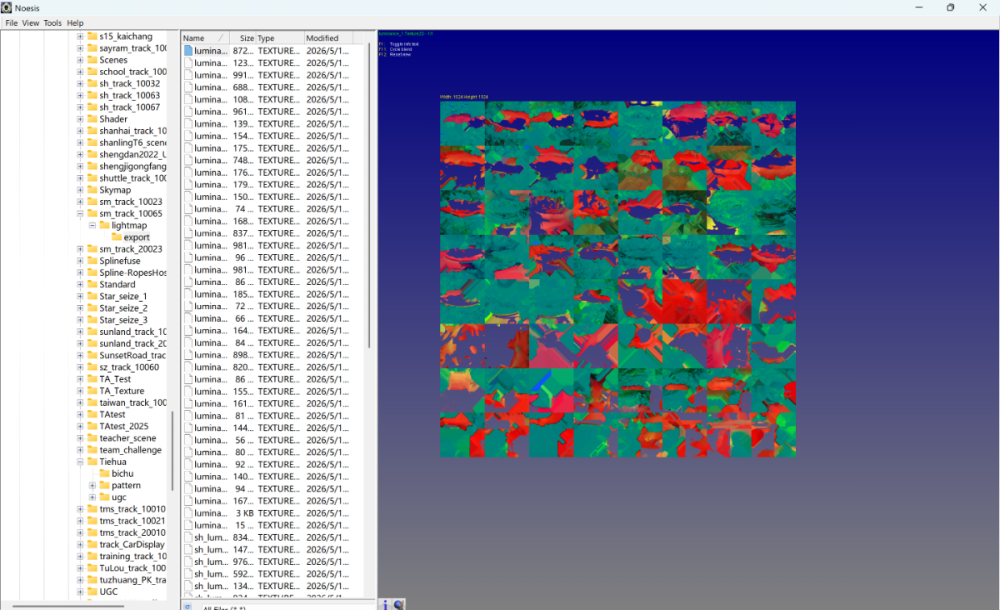Image resolution: width=1000 pixels, height=610 pixels.
Task: Select the lumina file sized 748
Action: tap(274, 160)
